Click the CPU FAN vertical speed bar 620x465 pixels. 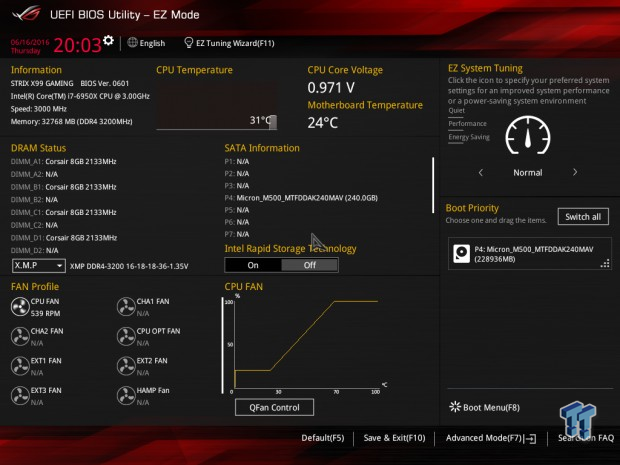point(223,345)
